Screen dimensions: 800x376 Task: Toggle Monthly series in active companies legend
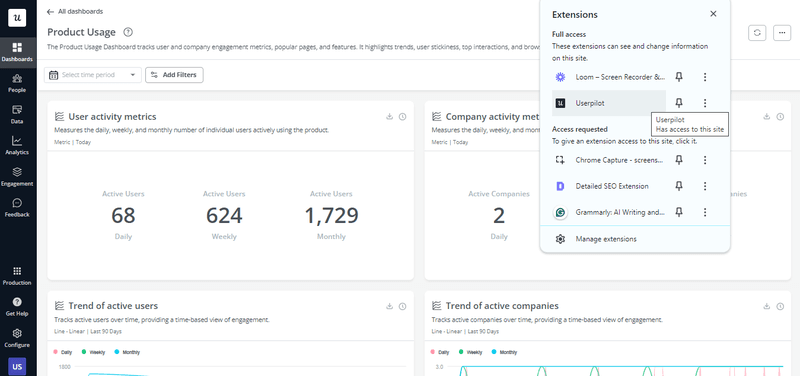[504, 352]
